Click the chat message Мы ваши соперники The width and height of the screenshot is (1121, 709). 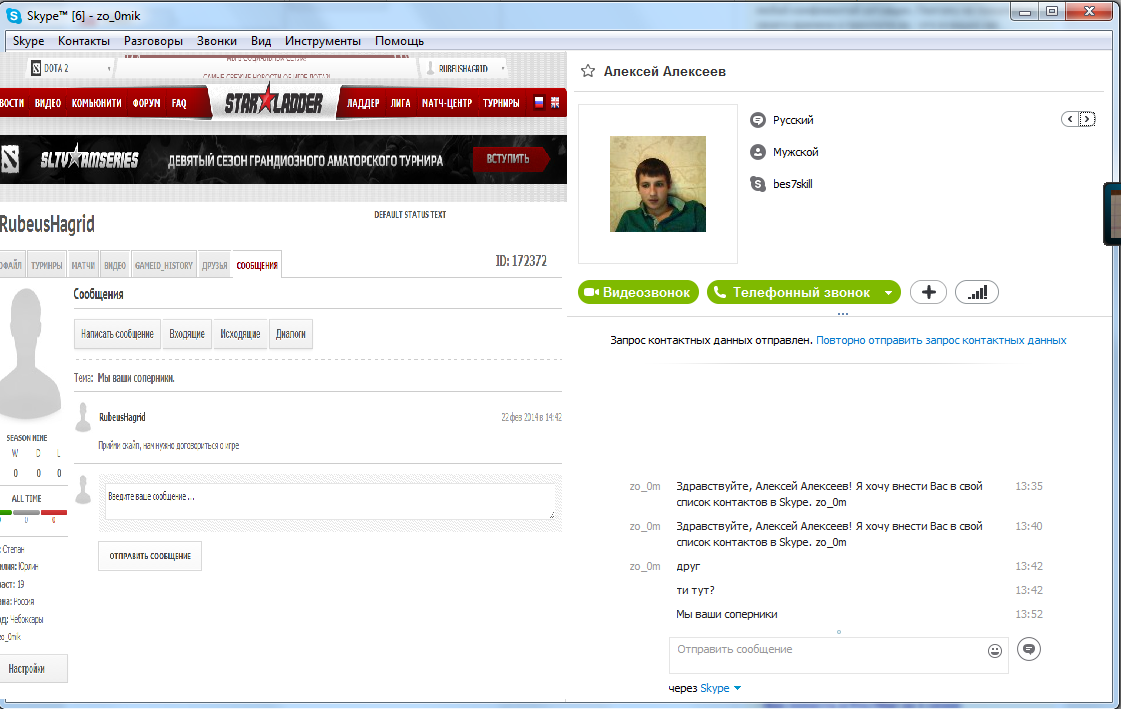[x=726, y=614]
